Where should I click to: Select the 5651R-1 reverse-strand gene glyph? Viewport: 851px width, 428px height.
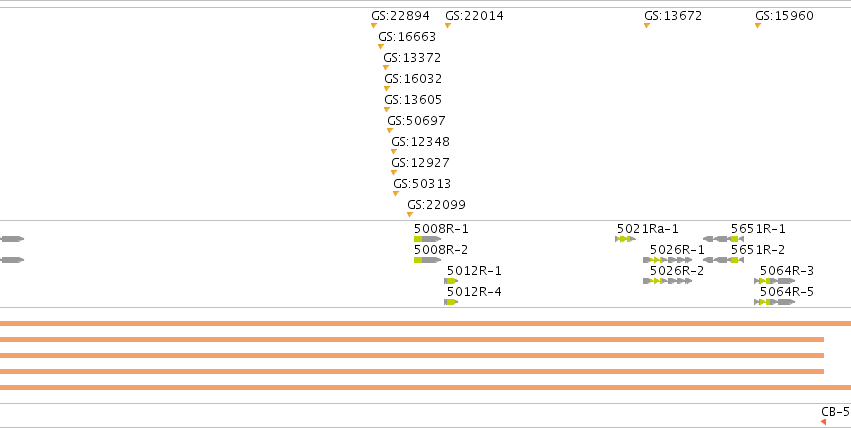click(723, 239)
